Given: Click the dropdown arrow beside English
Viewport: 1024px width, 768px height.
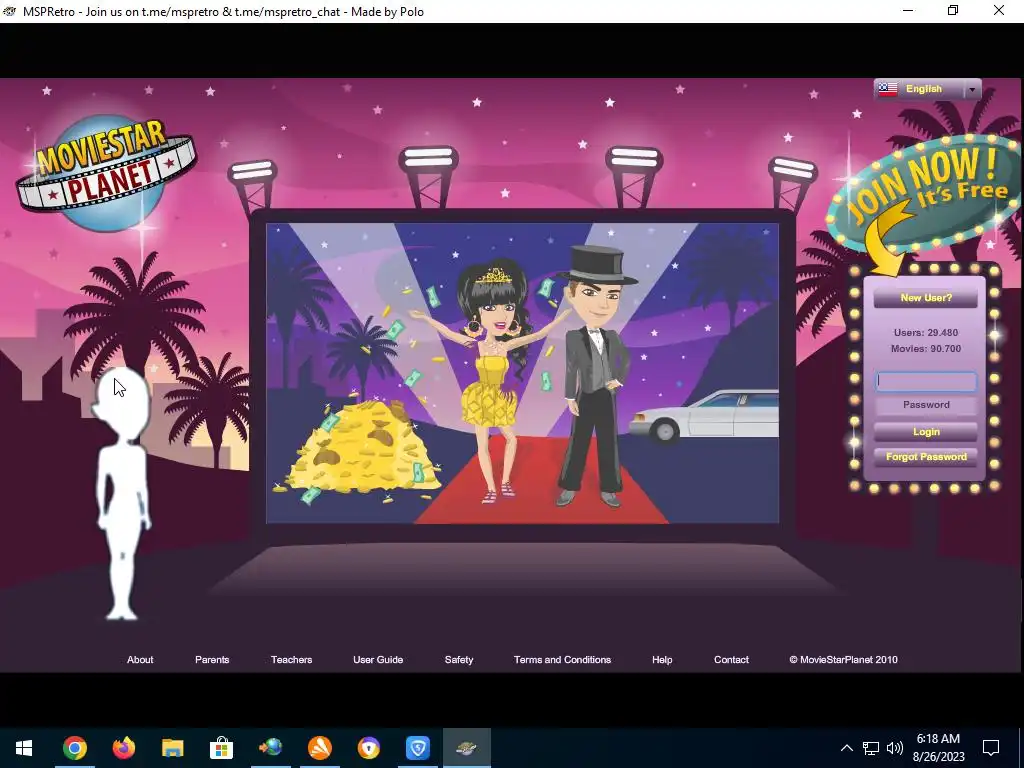Looking at the screenshot, I should coord(972,89).
